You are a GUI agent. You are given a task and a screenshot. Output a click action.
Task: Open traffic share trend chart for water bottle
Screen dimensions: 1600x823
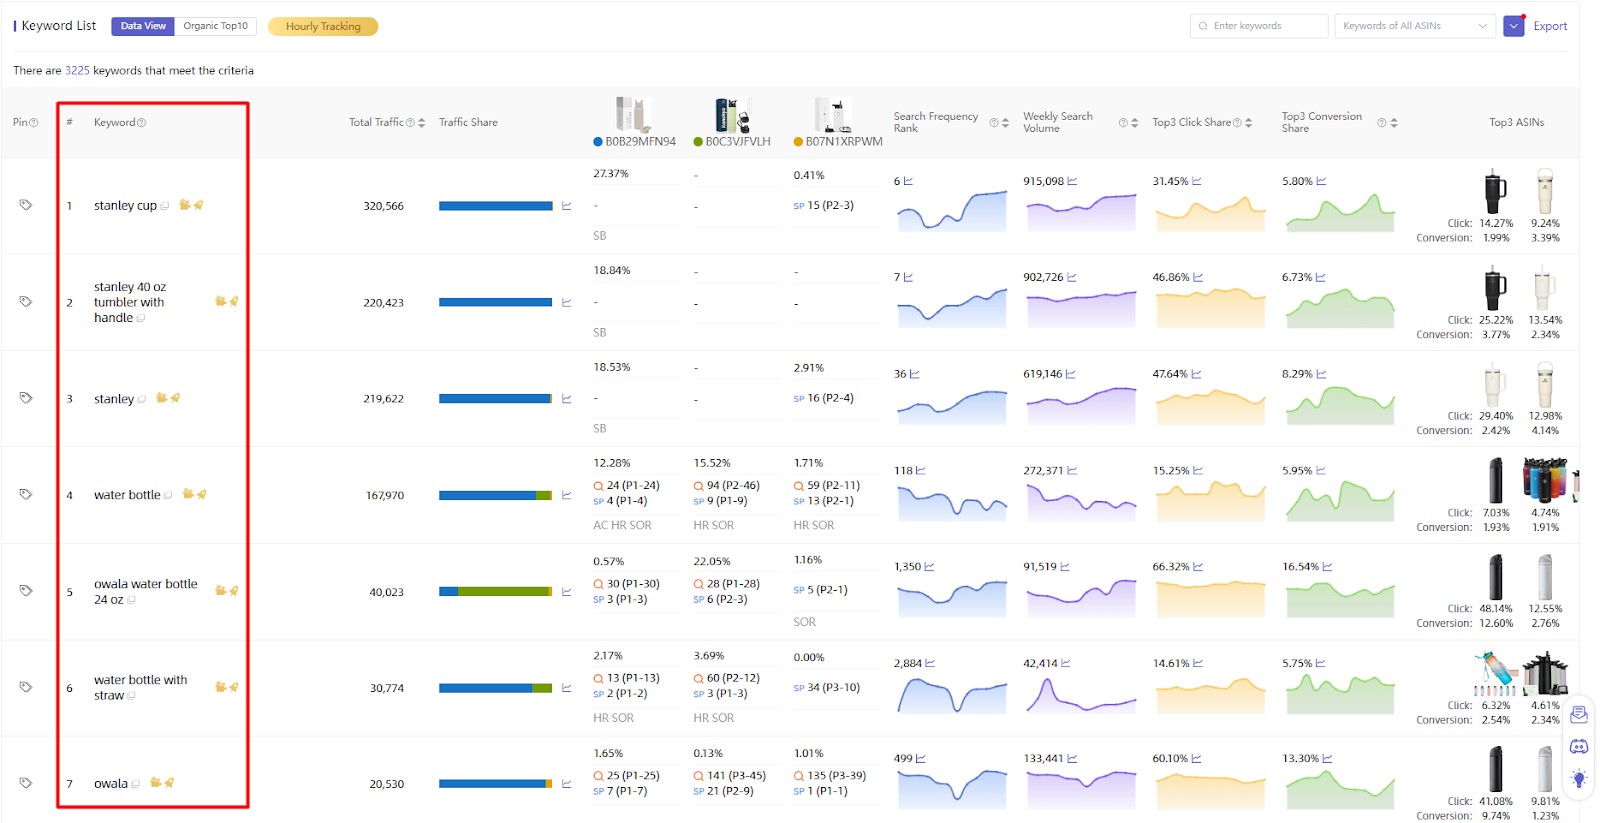[x=567, y=495]
